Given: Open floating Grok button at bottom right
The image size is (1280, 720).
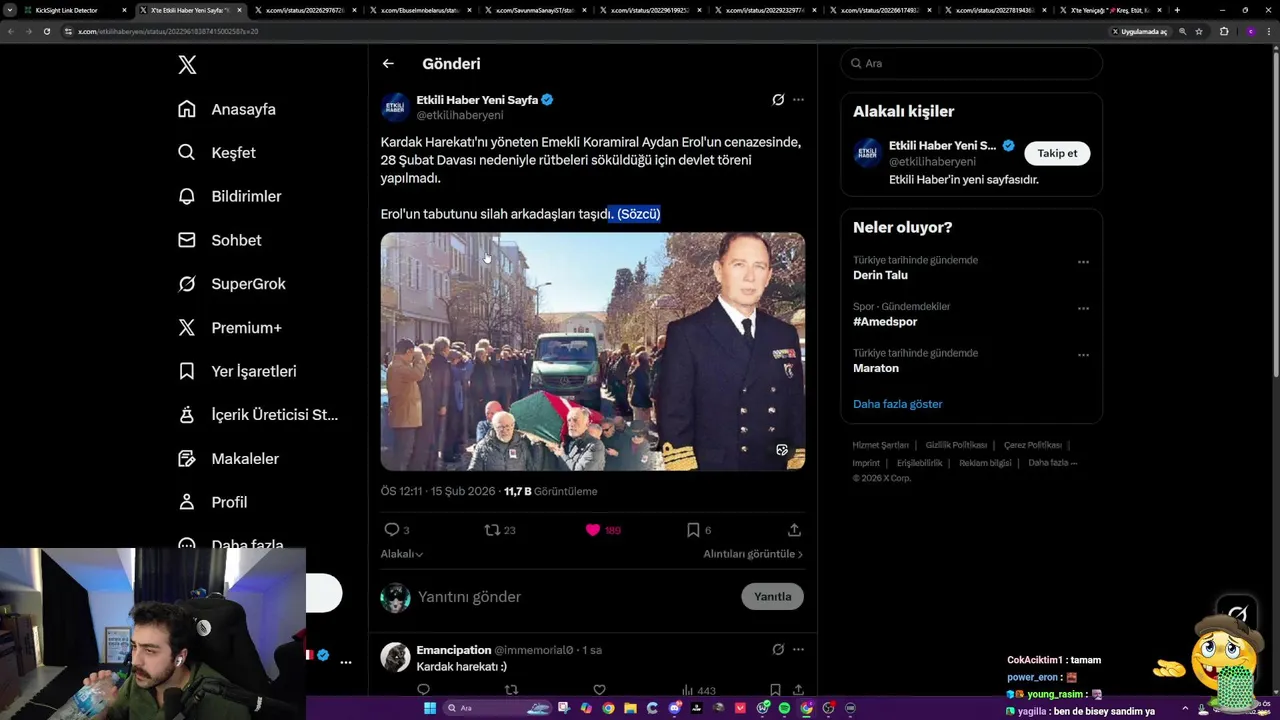Looking at the screenshot, I should [x=1238, y=614].
